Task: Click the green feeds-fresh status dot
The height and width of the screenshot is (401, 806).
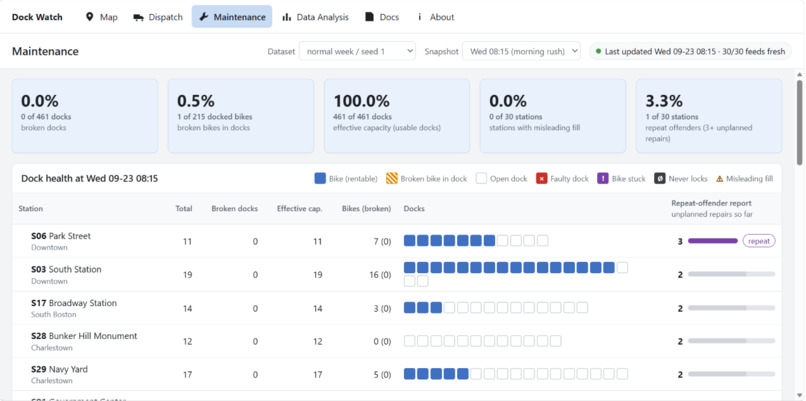Action: [599, 51]
